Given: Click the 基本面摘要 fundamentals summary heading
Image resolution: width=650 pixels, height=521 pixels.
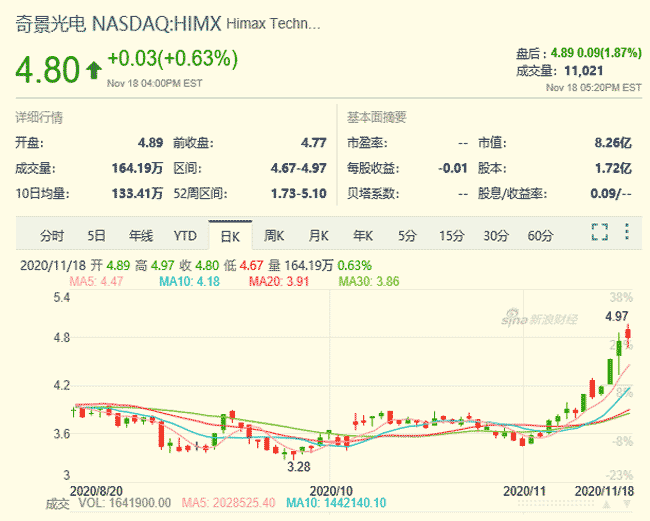Looking at the screenshot, I should (376, 117).
